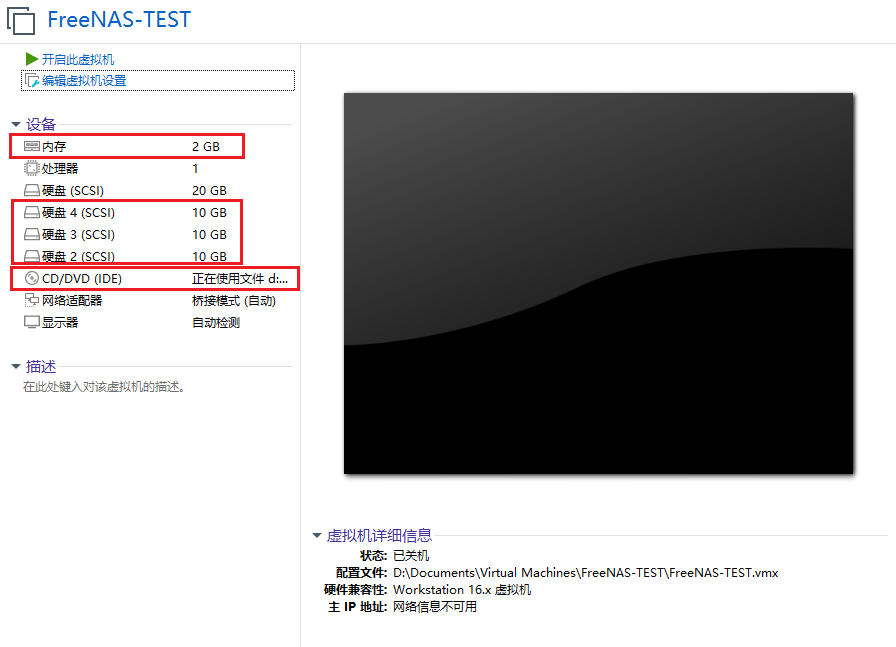This screenshot has width=896, height=647.
Task: Click the 已关机 status value
Action: [411, 556]
